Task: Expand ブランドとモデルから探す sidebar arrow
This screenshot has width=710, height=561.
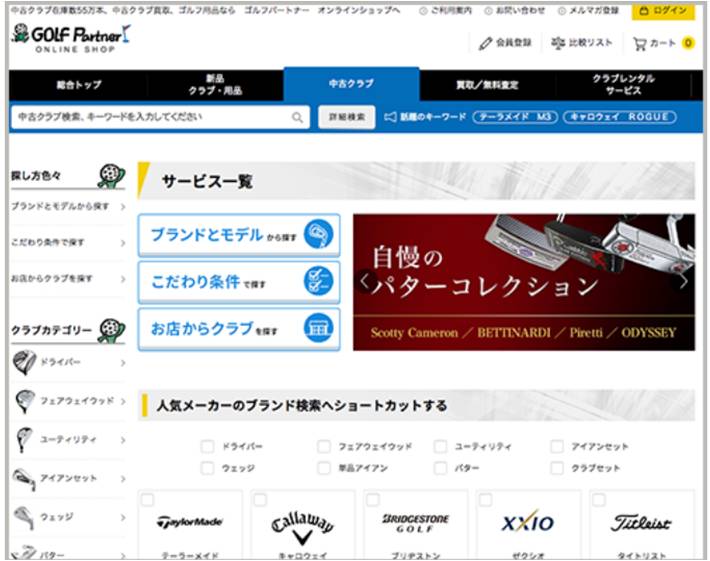Action: (123, 207)
